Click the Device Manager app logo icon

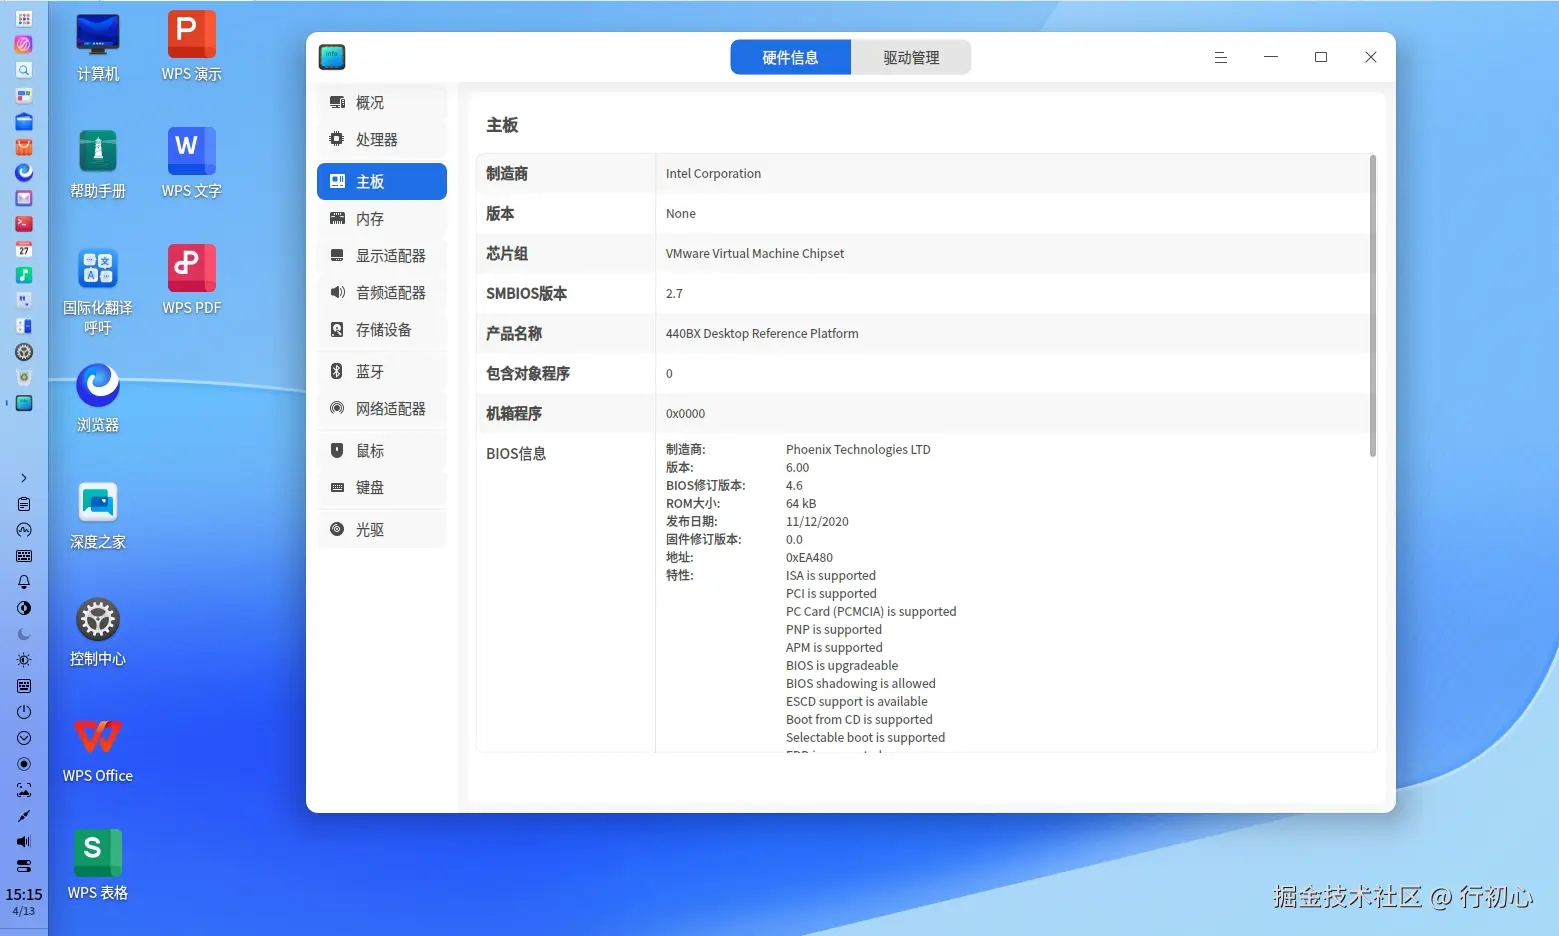coord(332,57)
